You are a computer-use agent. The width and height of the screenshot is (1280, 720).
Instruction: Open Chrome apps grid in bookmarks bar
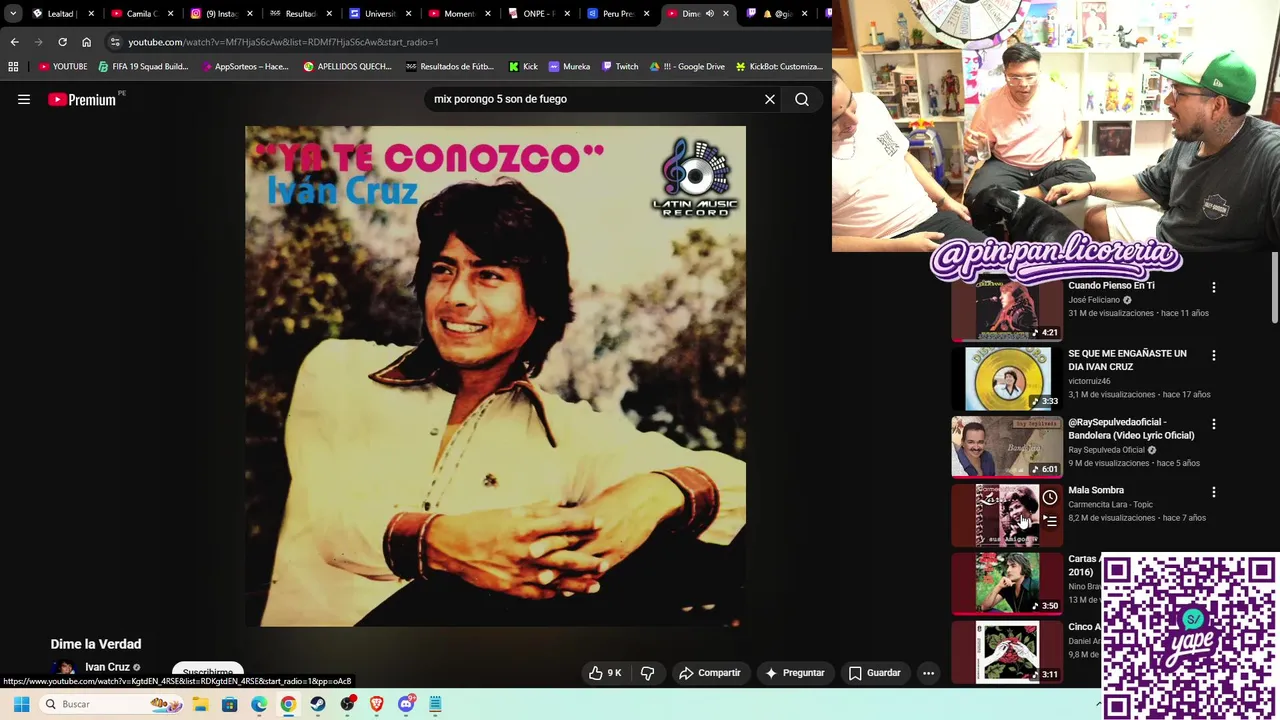13,66
